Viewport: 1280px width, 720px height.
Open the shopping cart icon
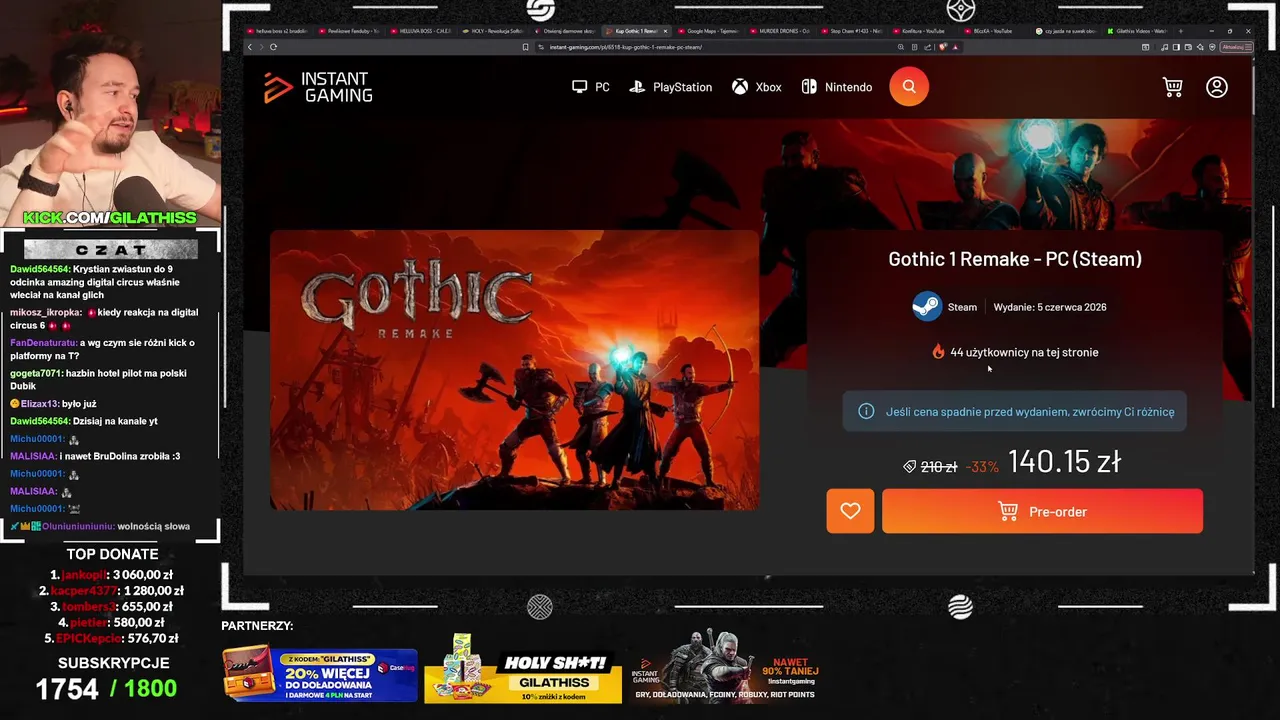click(1173, 87)
